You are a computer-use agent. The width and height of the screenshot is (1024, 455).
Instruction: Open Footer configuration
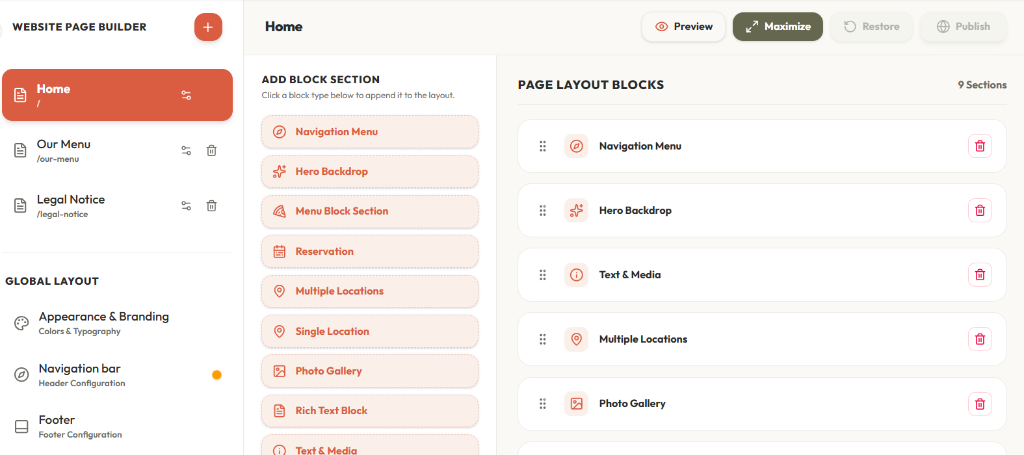point(118,426)
